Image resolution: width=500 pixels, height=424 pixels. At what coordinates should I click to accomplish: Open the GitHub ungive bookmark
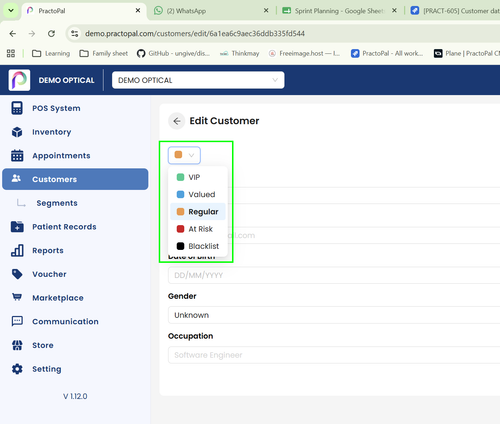[174, 53]
